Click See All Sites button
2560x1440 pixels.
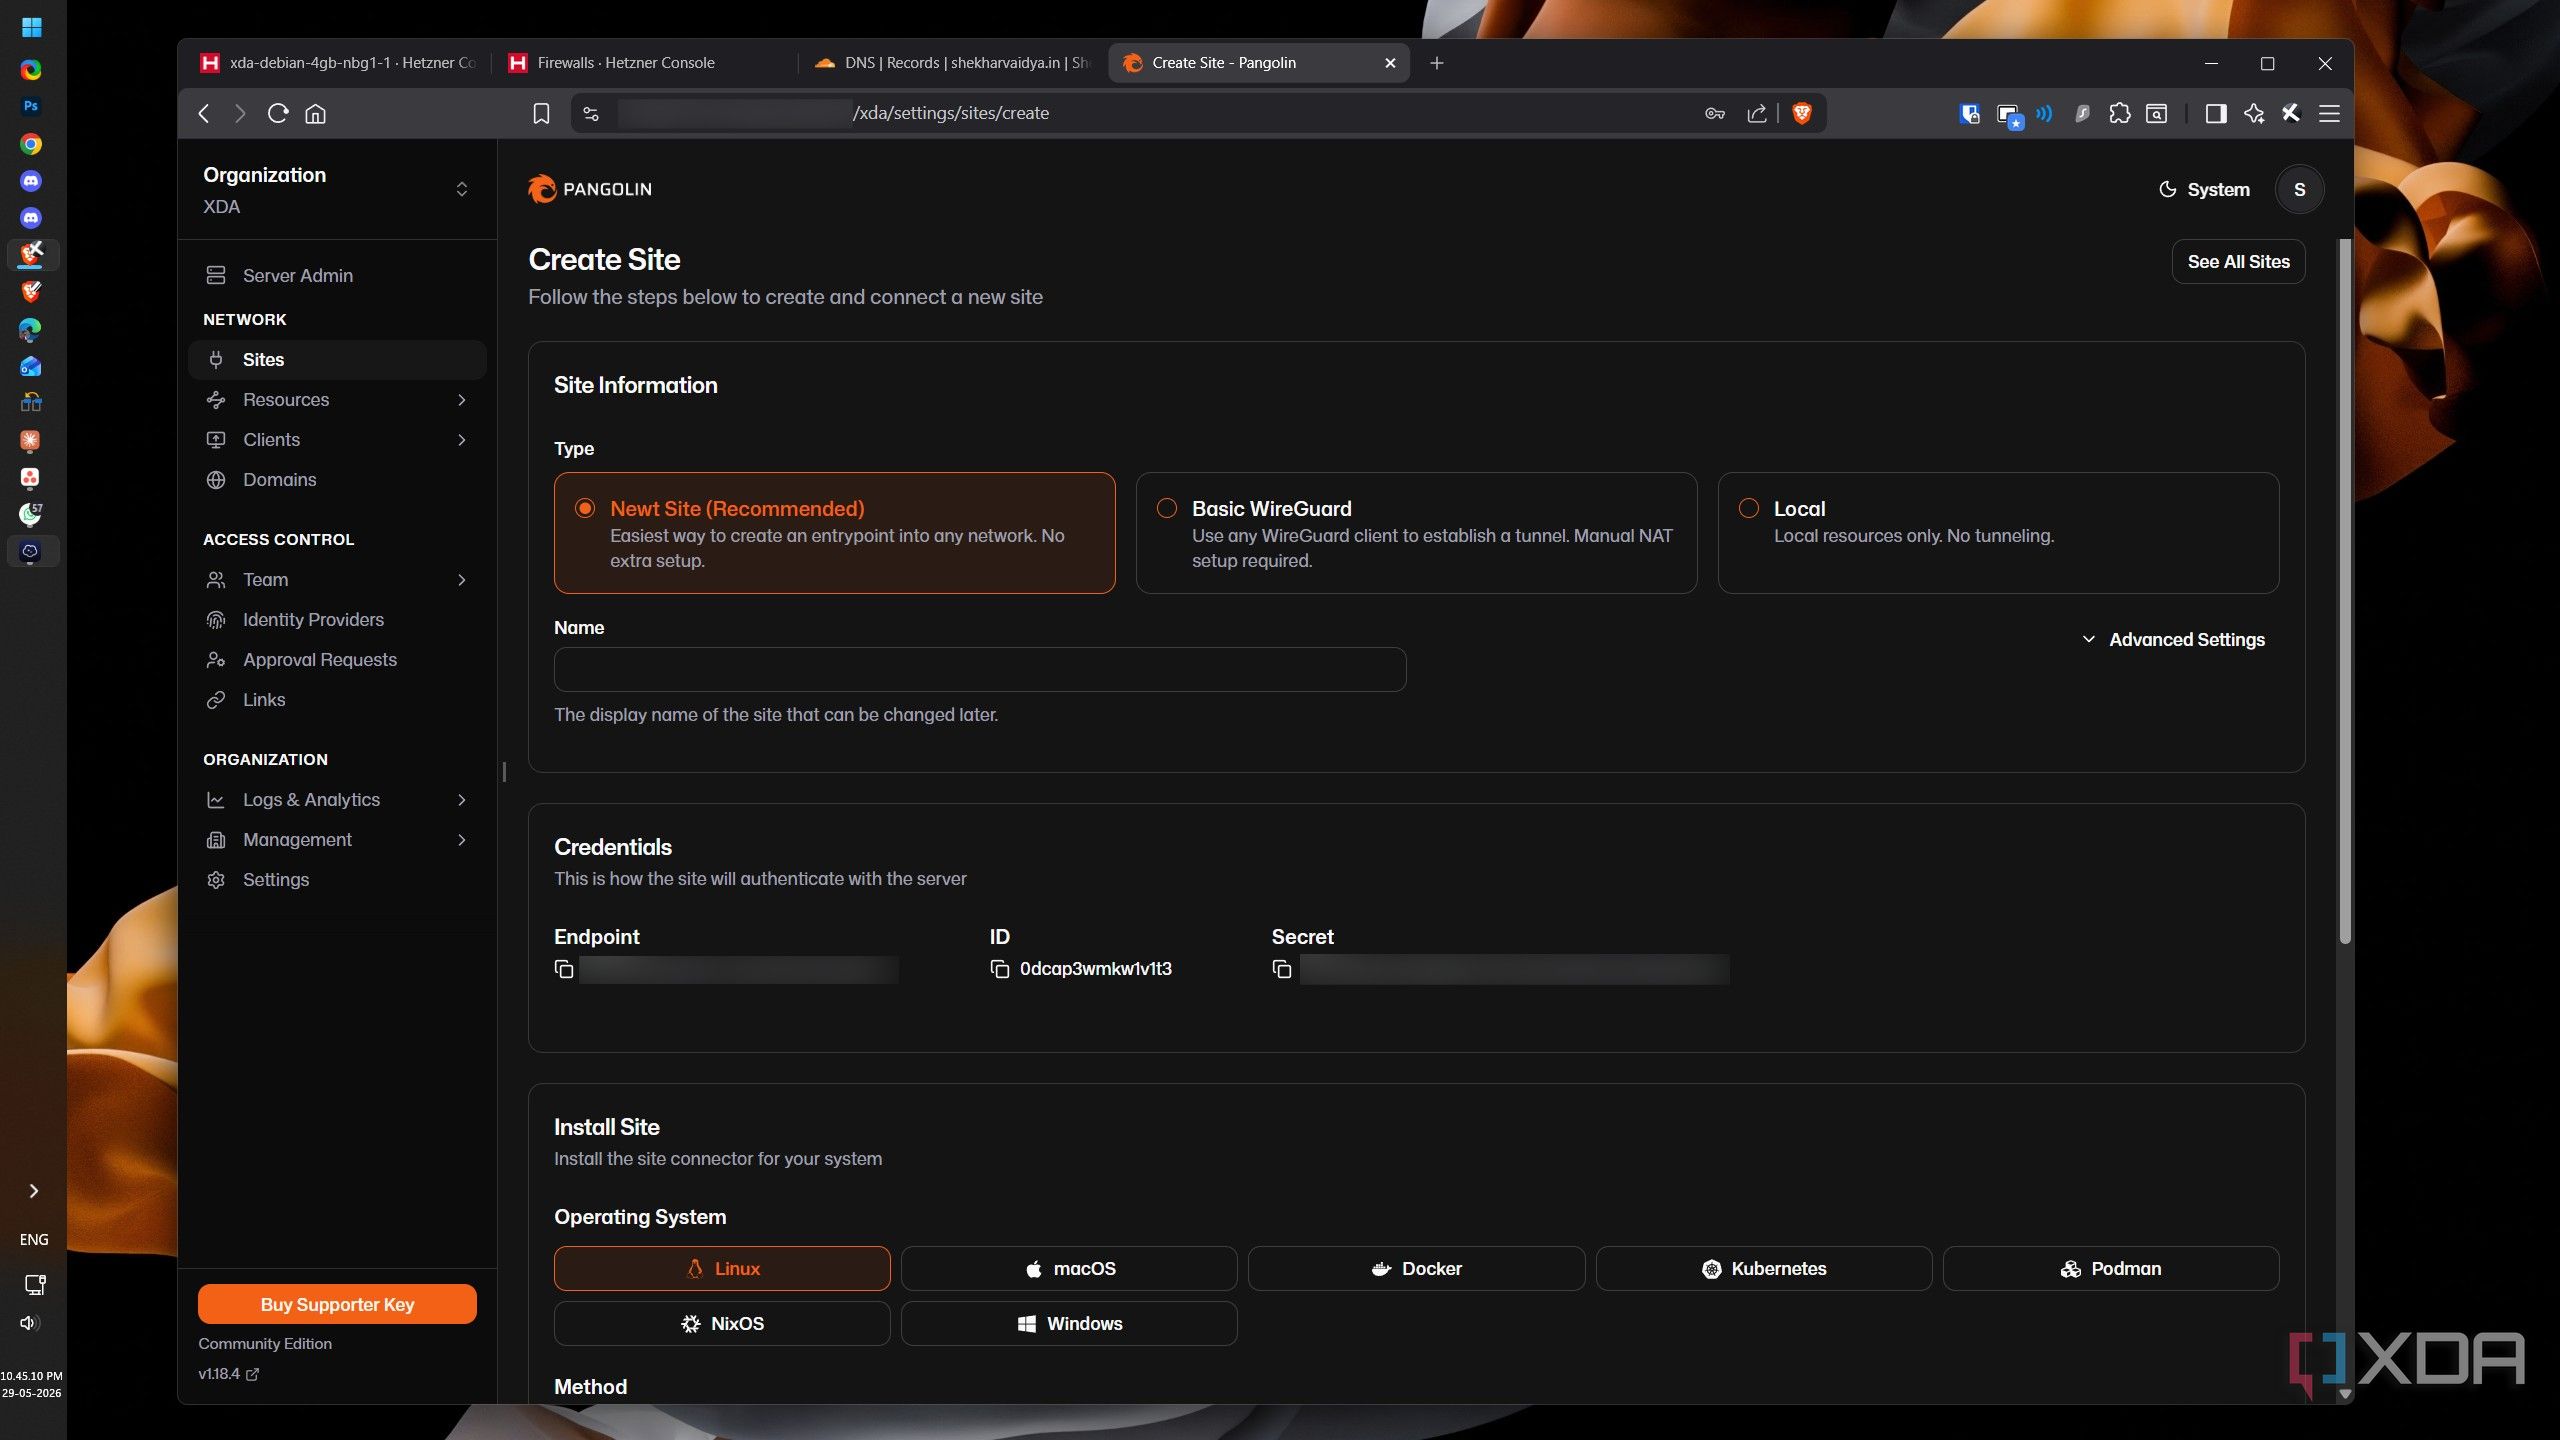(x=2238, y=262)
